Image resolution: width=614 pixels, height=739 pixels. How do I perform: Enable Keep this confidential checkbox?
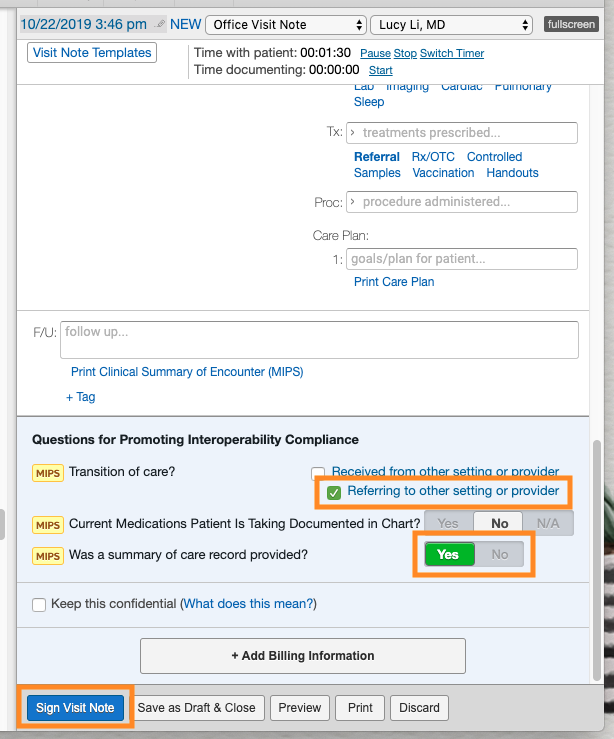39,605
